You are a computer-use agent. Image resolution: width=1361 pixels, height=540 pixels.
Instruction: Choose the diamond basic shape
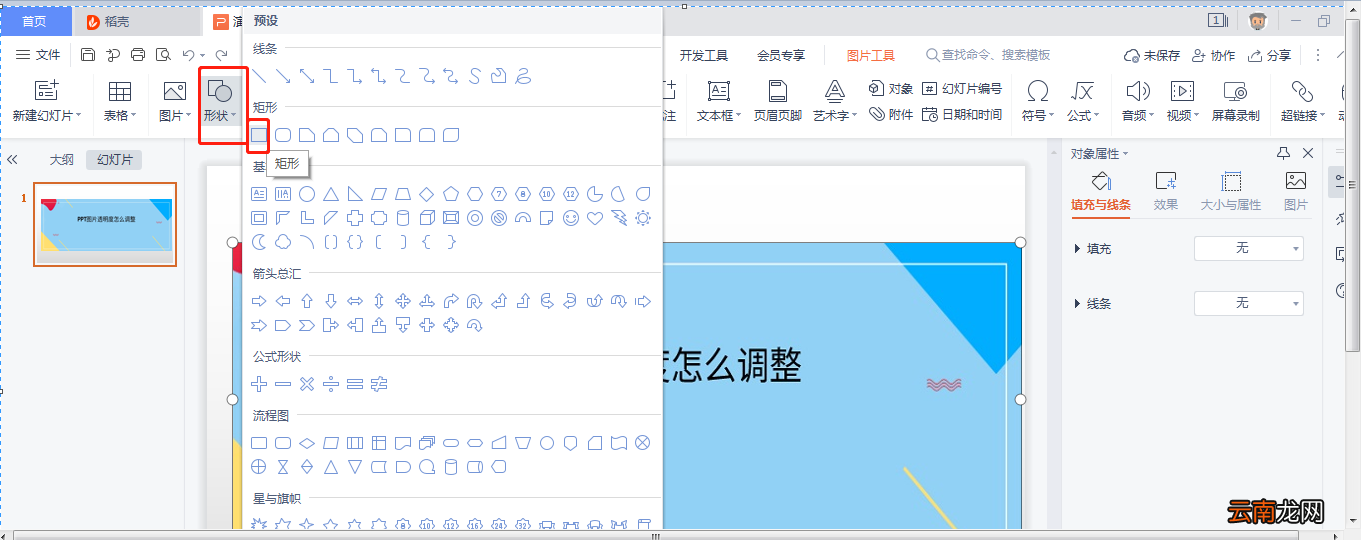[427, 193]
